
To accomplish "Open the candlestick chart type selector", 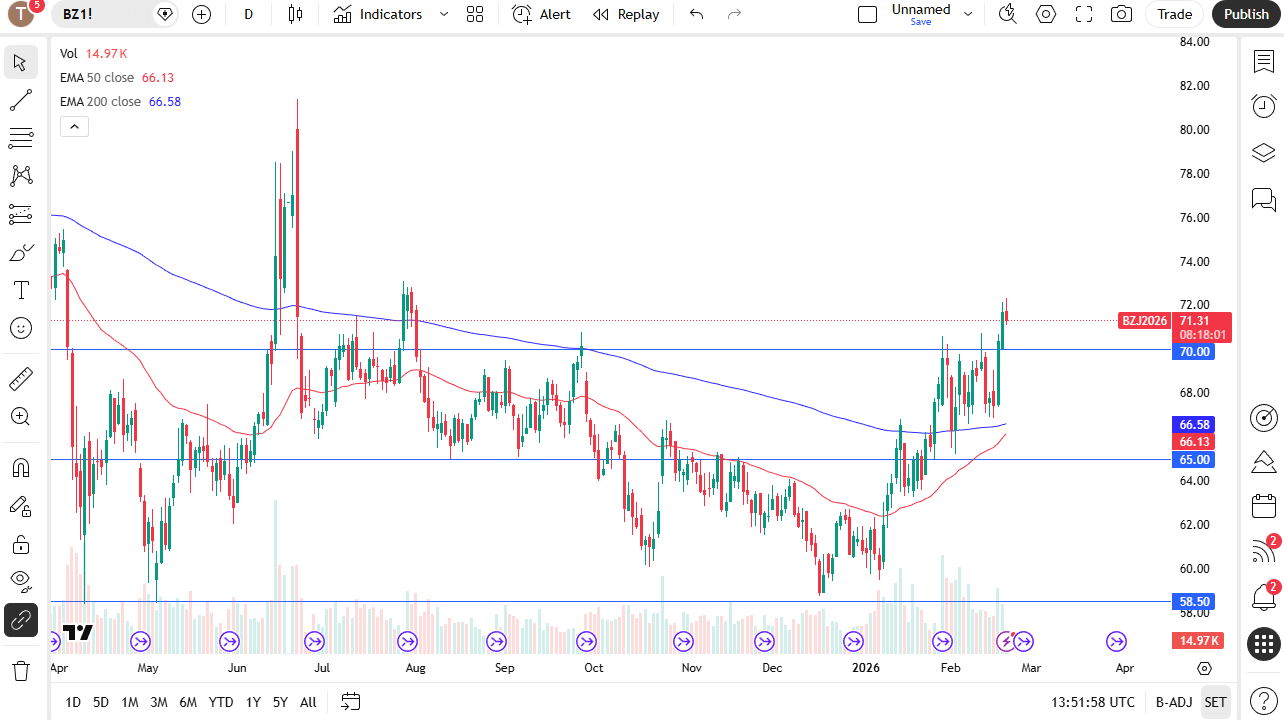I will tap(295, 14).
